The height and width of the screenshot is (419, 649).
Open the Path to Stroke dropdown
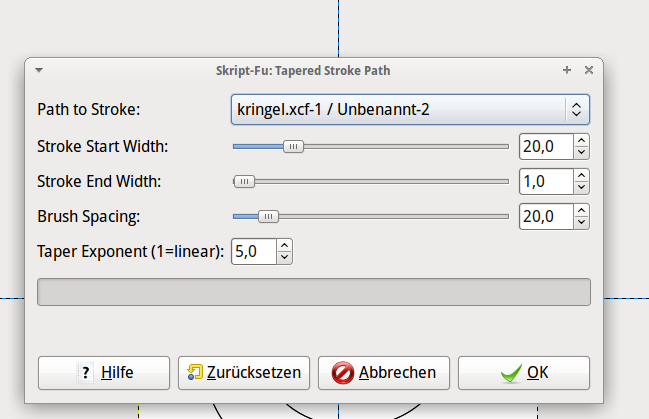click(x=410, y=109)
